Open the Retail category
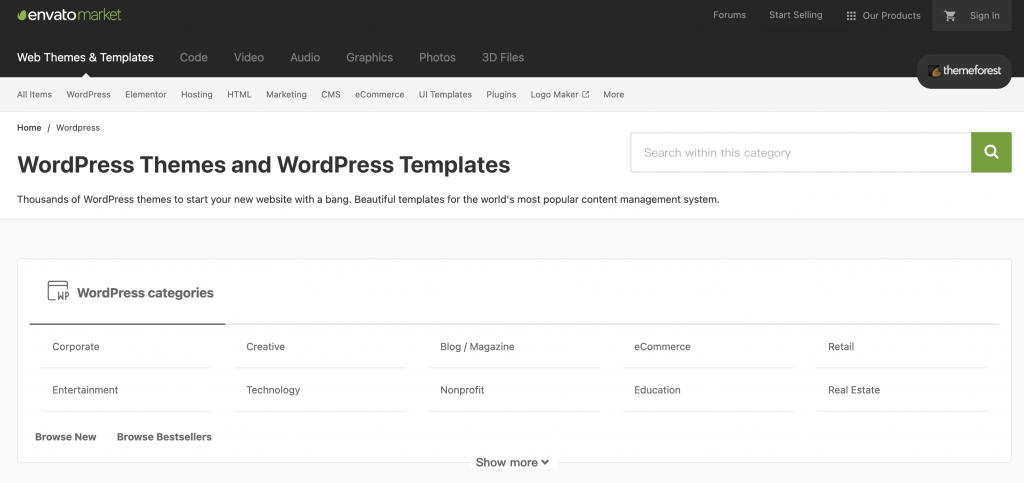 840,347
